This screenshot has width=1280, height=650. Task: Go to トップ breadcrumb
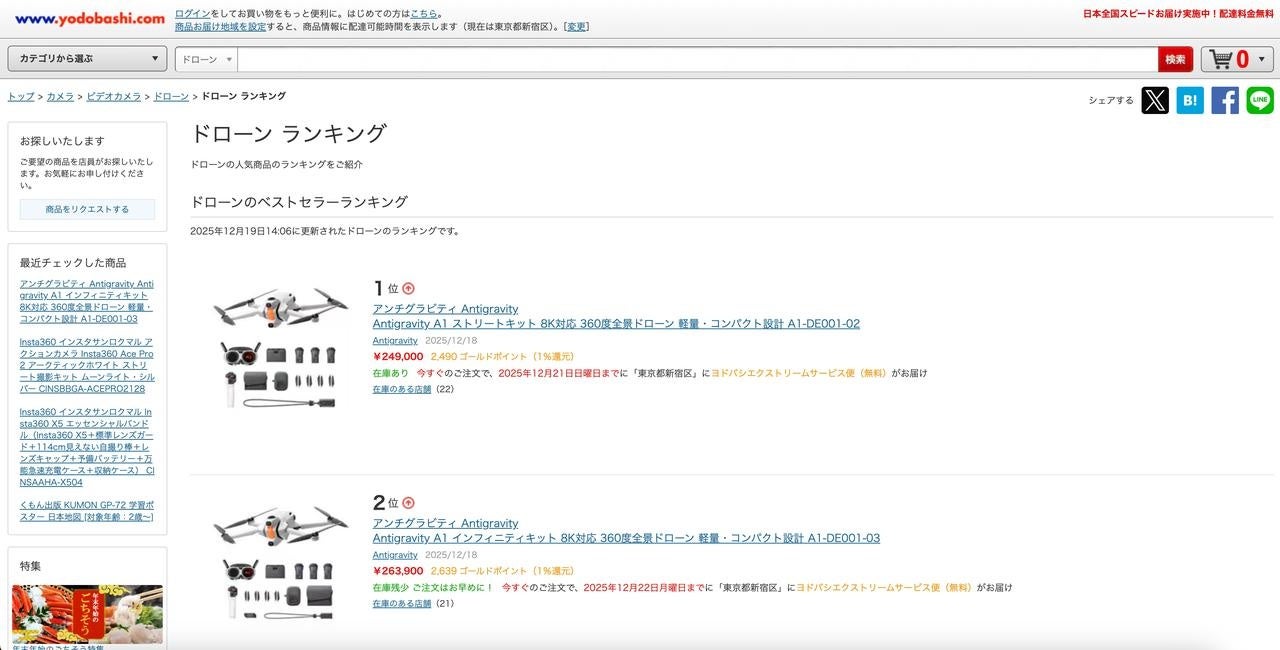point(21,96)
